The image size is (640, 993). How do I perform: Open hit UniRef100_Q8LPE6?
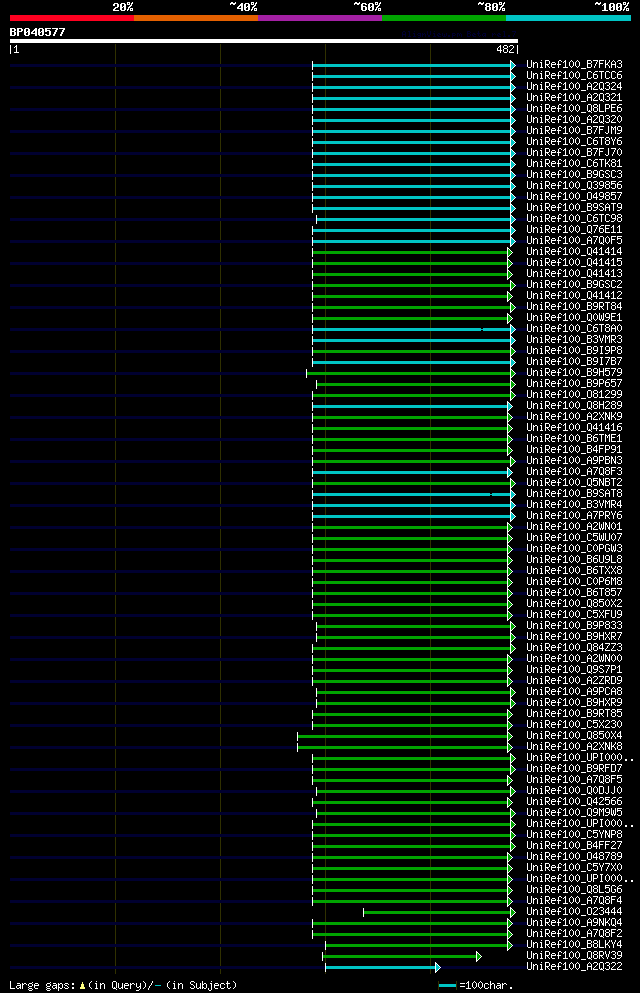click(574, 108)
